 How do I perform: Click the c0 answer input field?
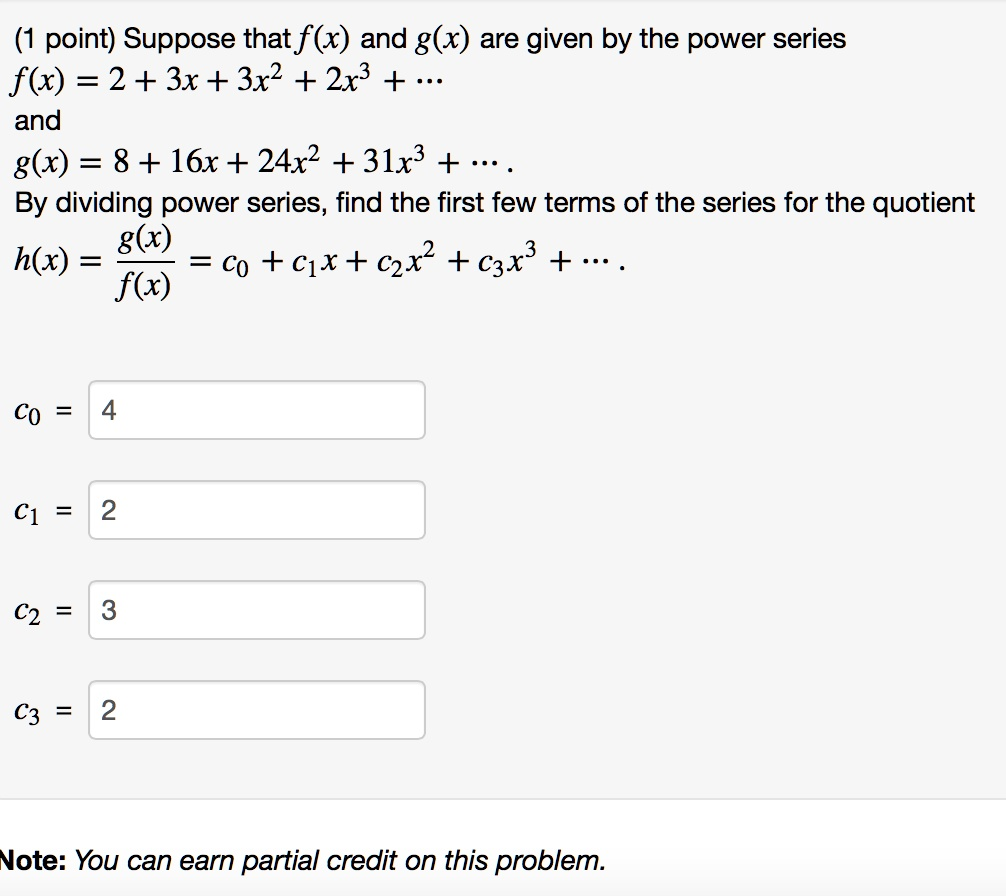(x=256, y=410)
